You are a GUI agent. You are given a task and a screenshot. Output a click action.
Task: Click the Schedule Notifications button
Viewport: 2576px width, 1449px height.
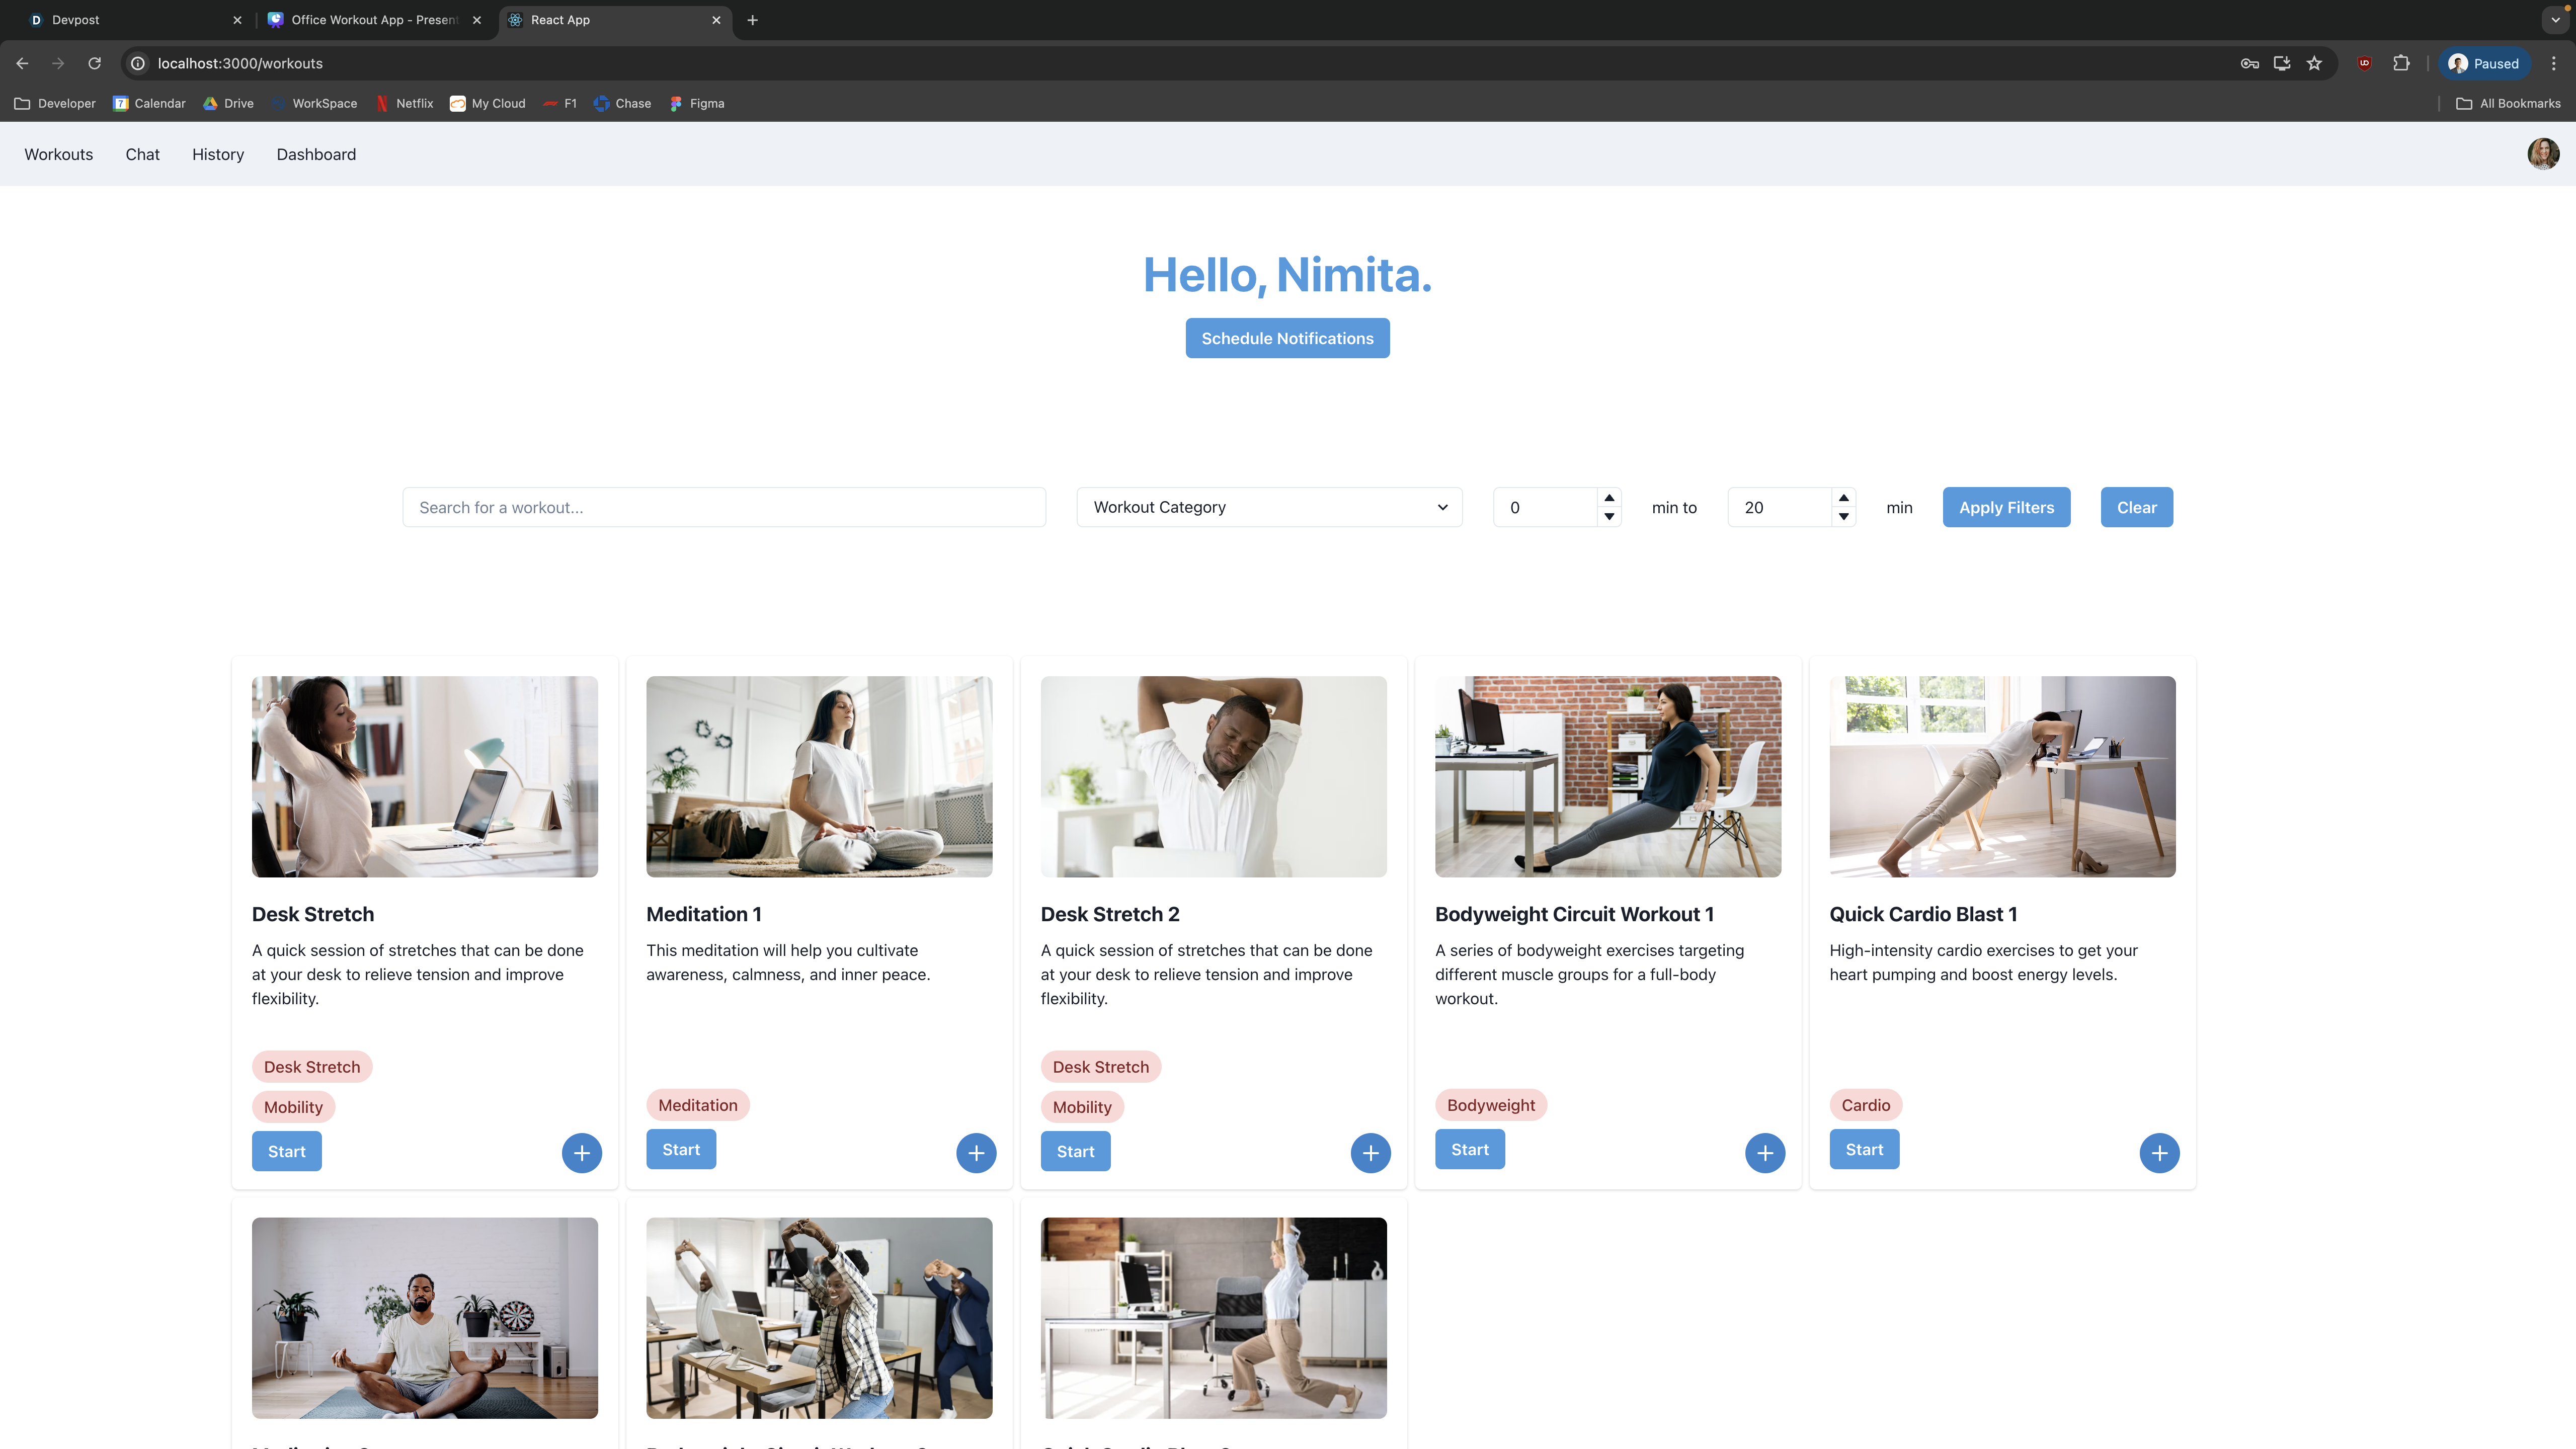[x=1287, y=338]
